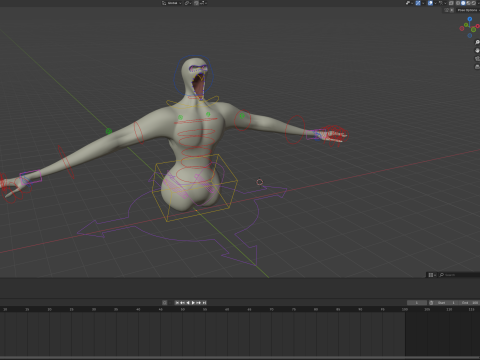Switch to wireframe viewport shading
480x360 pixels.
click(x=458, y=3)
